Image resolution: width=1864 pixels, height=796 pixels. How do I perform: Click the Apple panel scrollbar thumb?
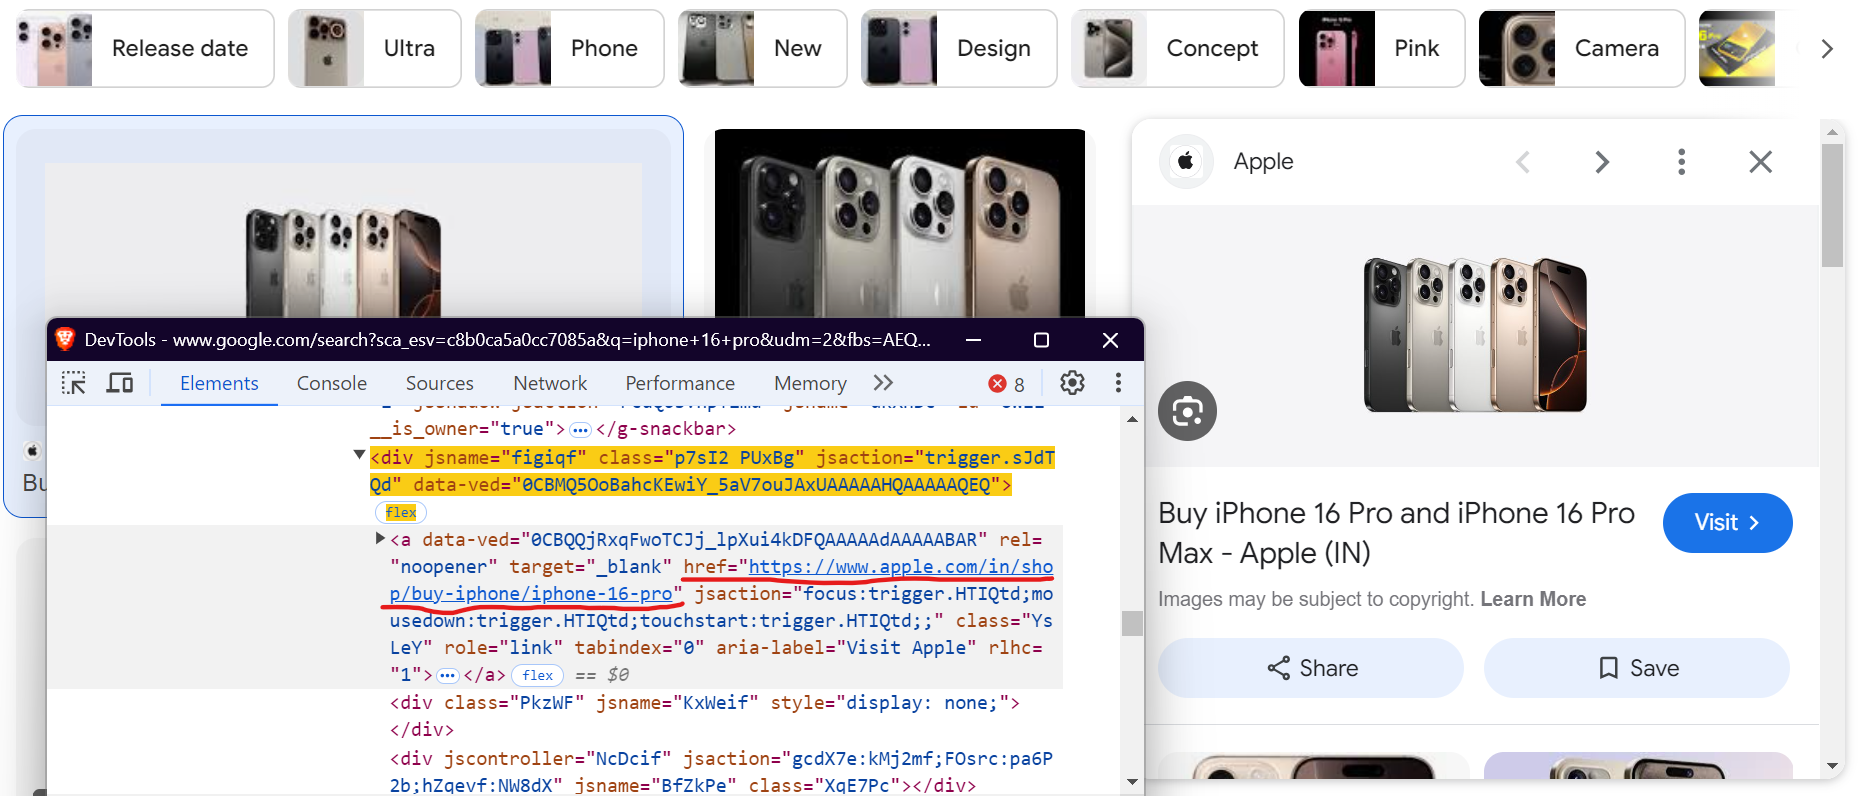(1832, 205)
